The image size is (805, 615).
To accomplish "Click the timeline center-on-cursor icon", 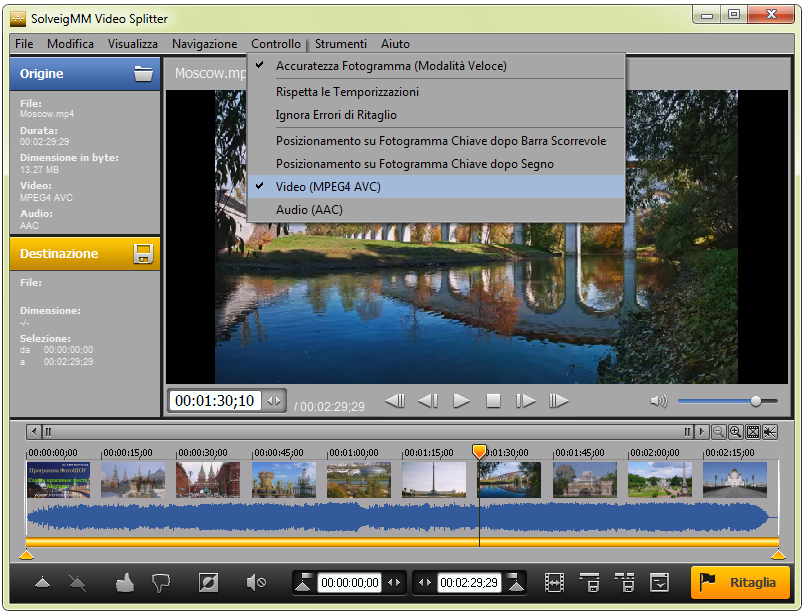I will [x=770, y=432].
